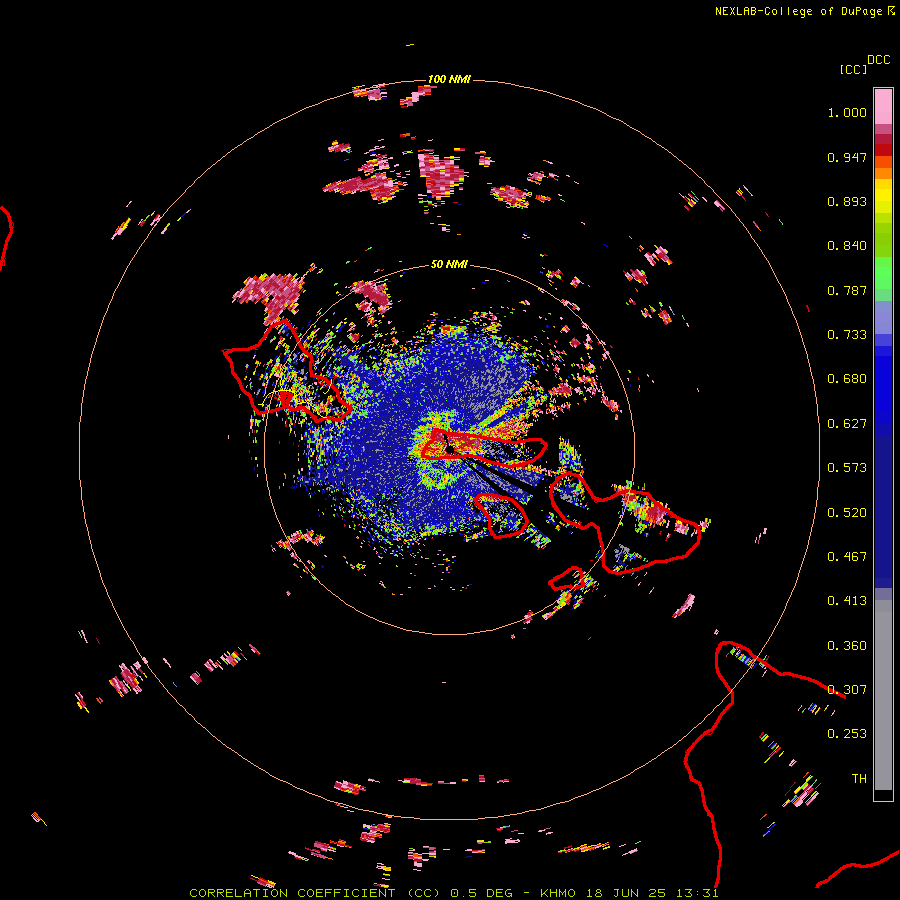The height and width of the screenshot is (900, 900).
Task: Click the TH label on the color scale
Action: [x=859, y=779]
